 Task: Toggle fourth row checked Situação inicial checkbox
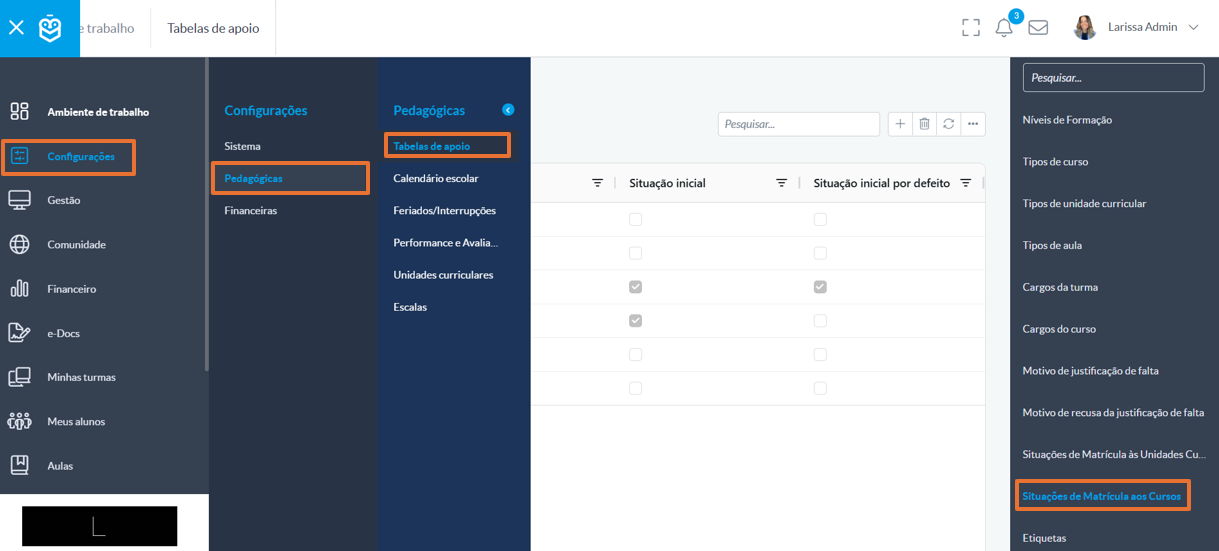click(635, 321)
